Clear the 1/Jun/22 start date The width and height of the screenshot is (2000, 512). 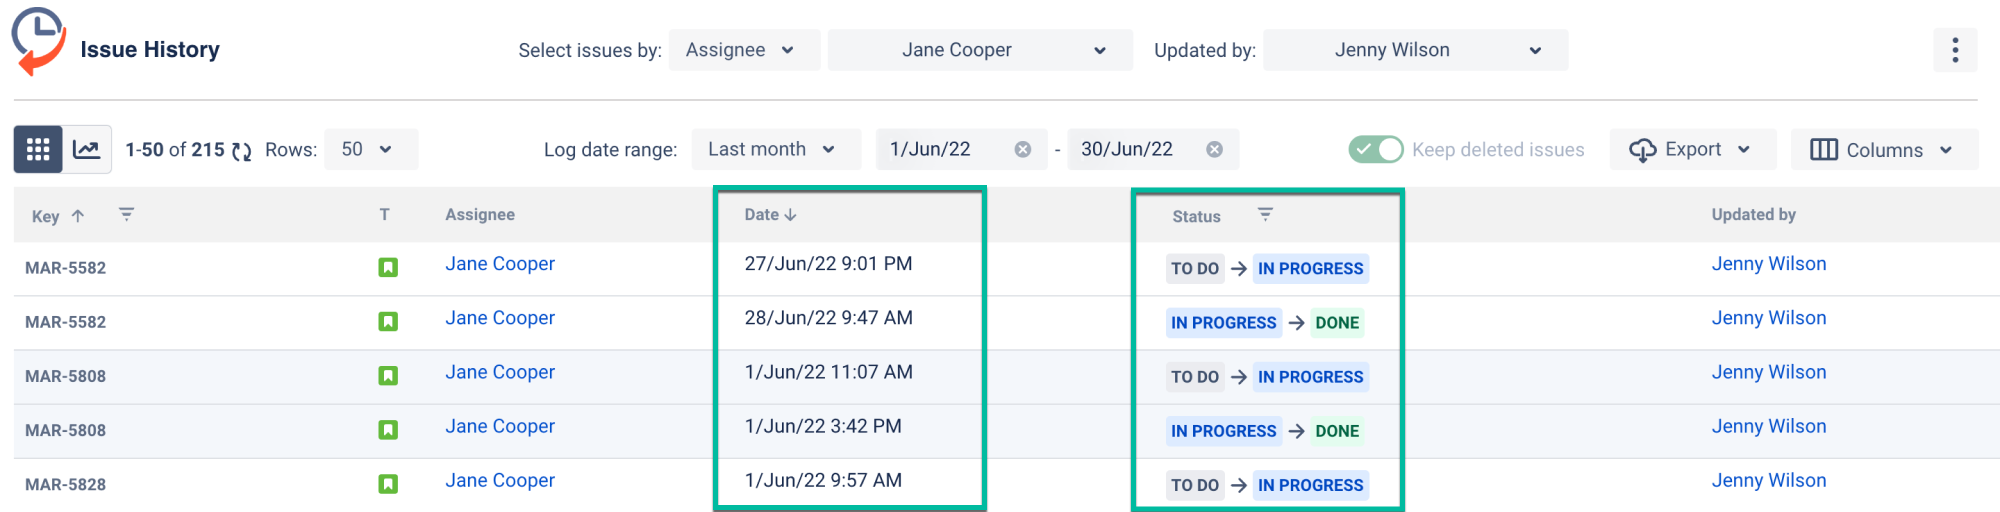coord(1023,149)
